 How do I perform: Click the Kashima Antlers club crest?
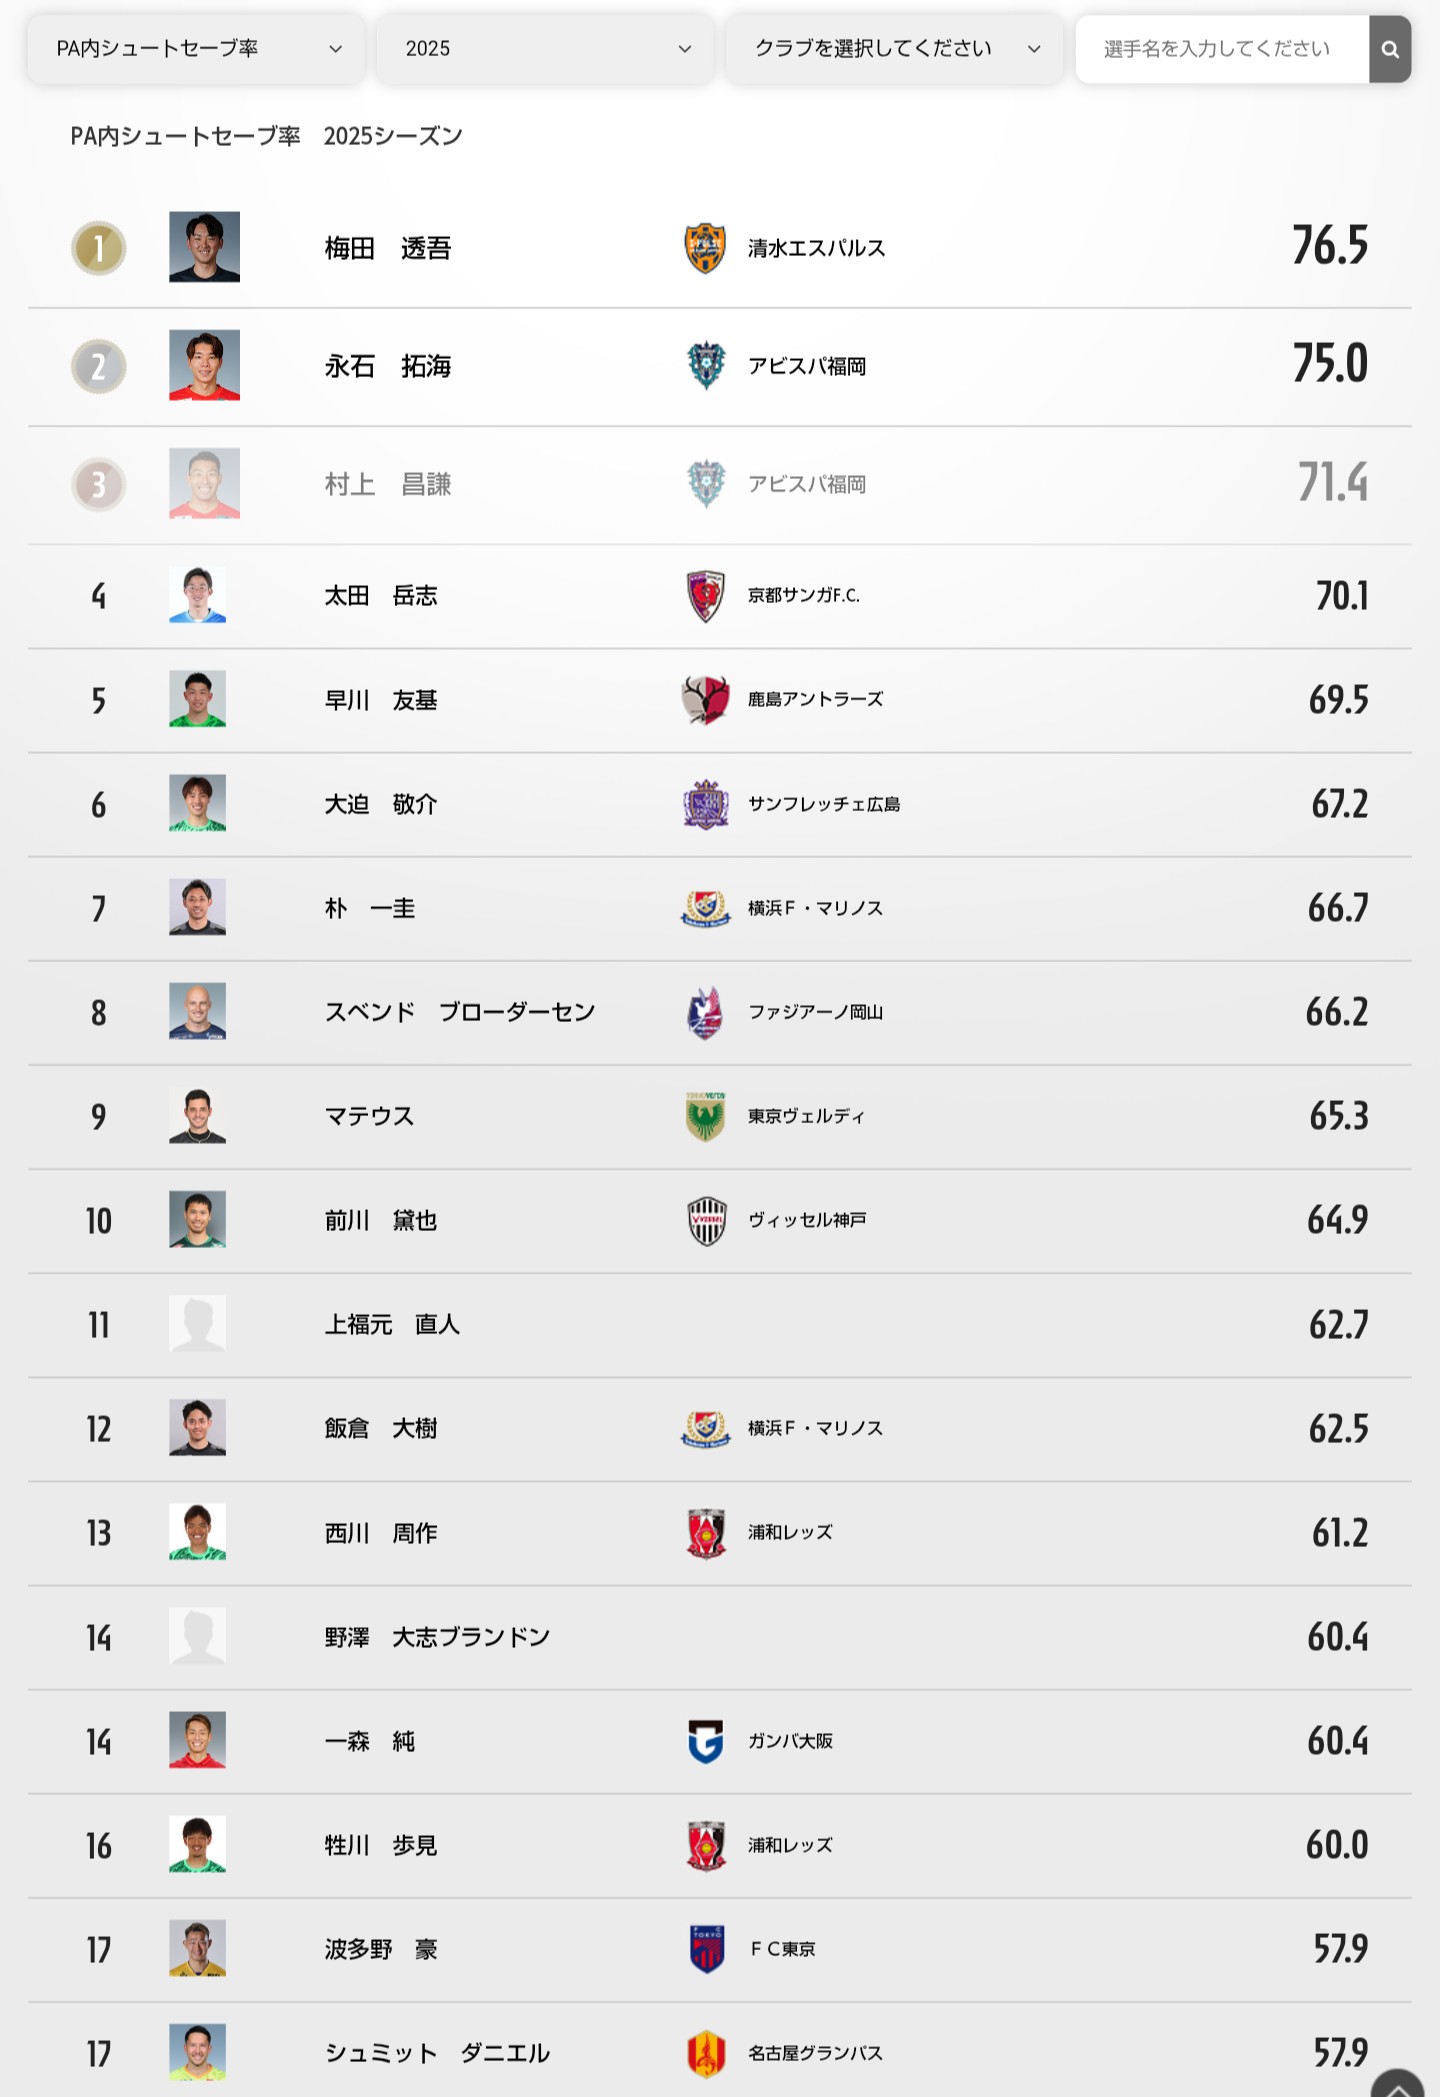click(705, 700)
